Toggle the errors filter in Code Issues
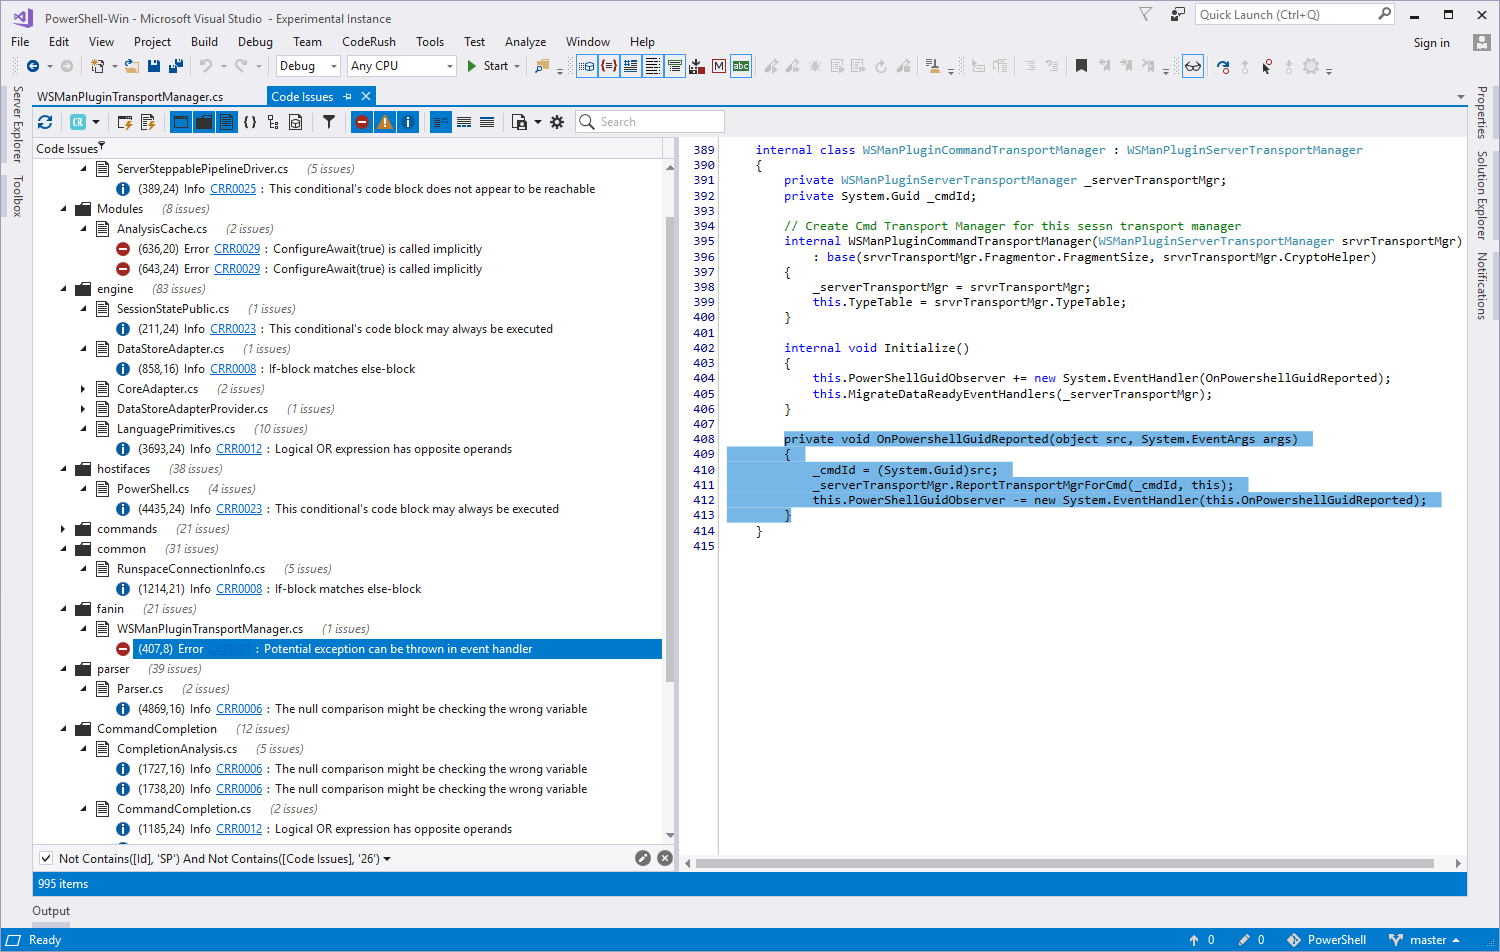1500x952 pixels. [360, 121]
